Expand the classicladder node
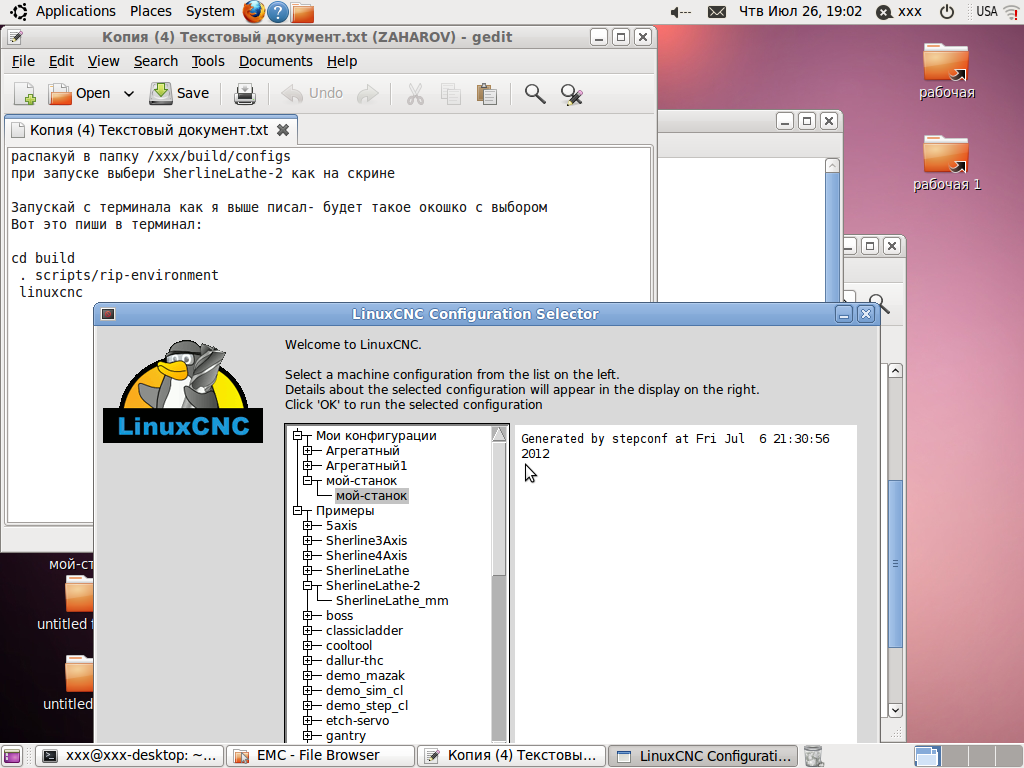 (x=308, y=631)
